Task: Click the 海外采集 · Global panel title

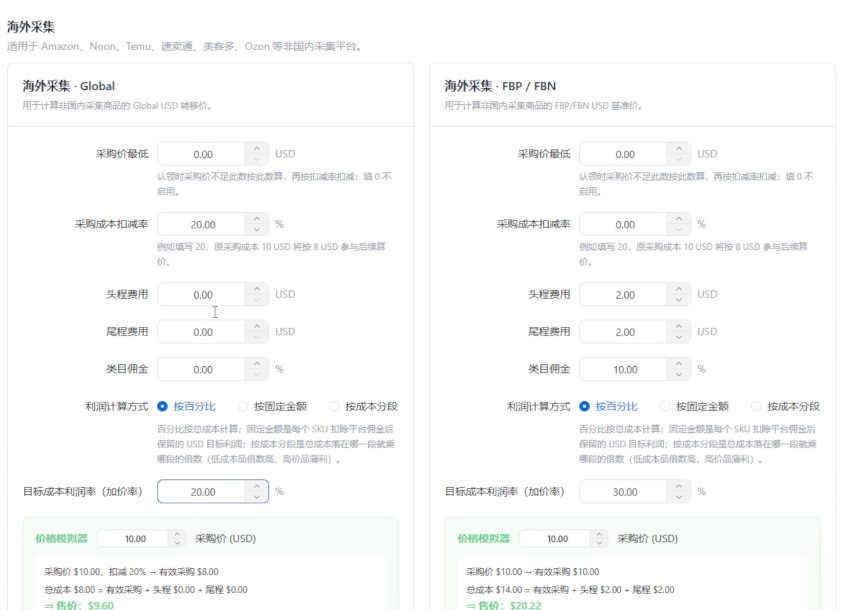Action: pos(68,86)
